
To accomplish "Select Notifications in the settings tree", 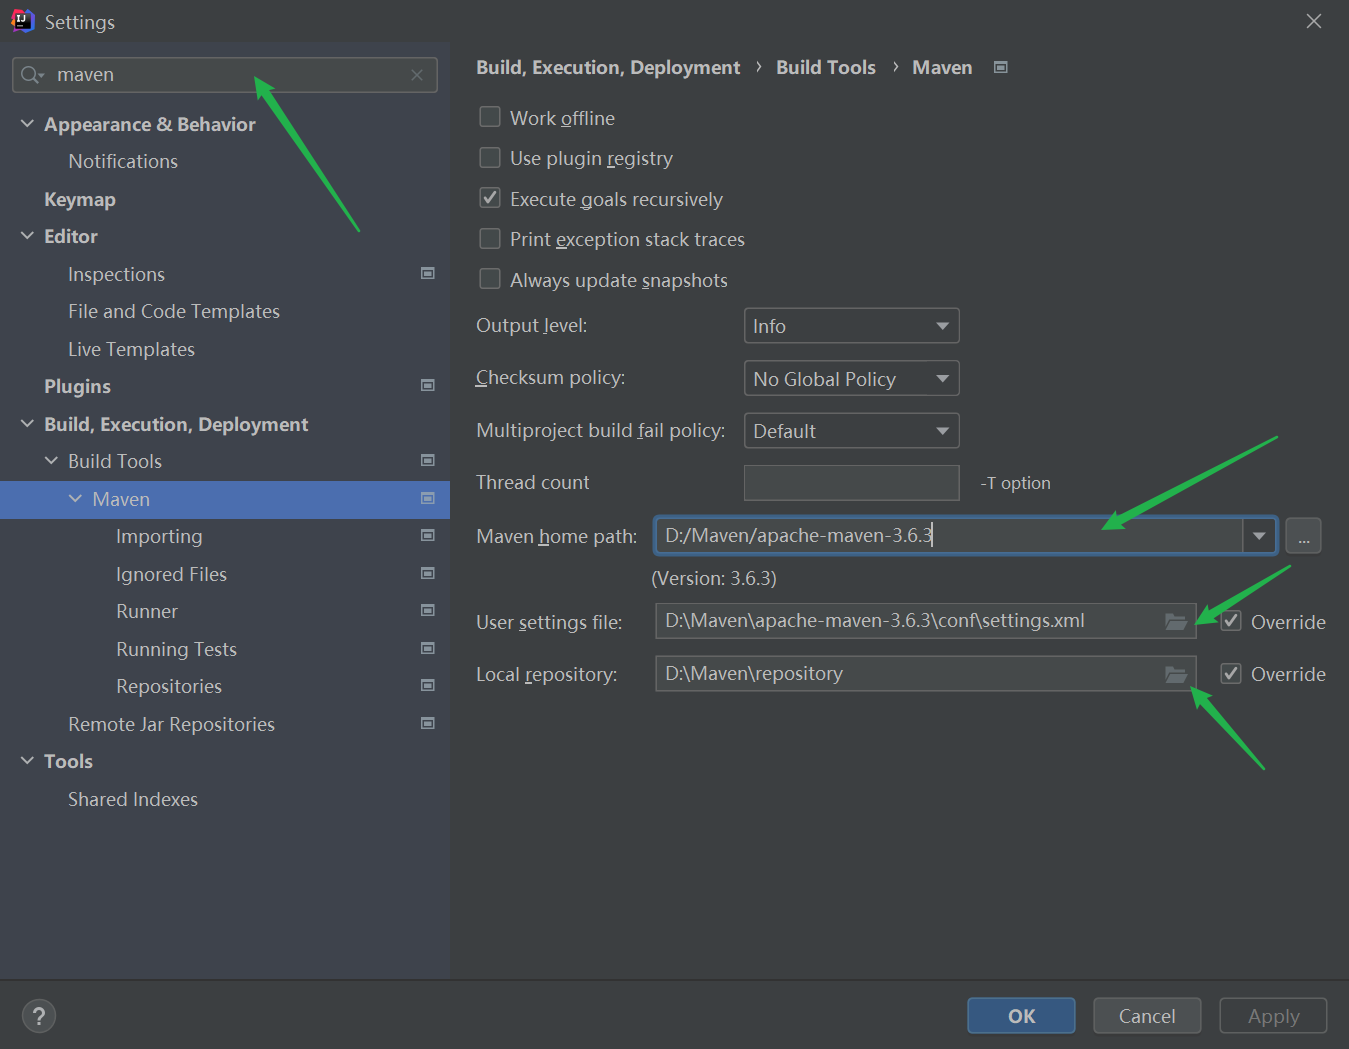I will [x=123, y=161].
